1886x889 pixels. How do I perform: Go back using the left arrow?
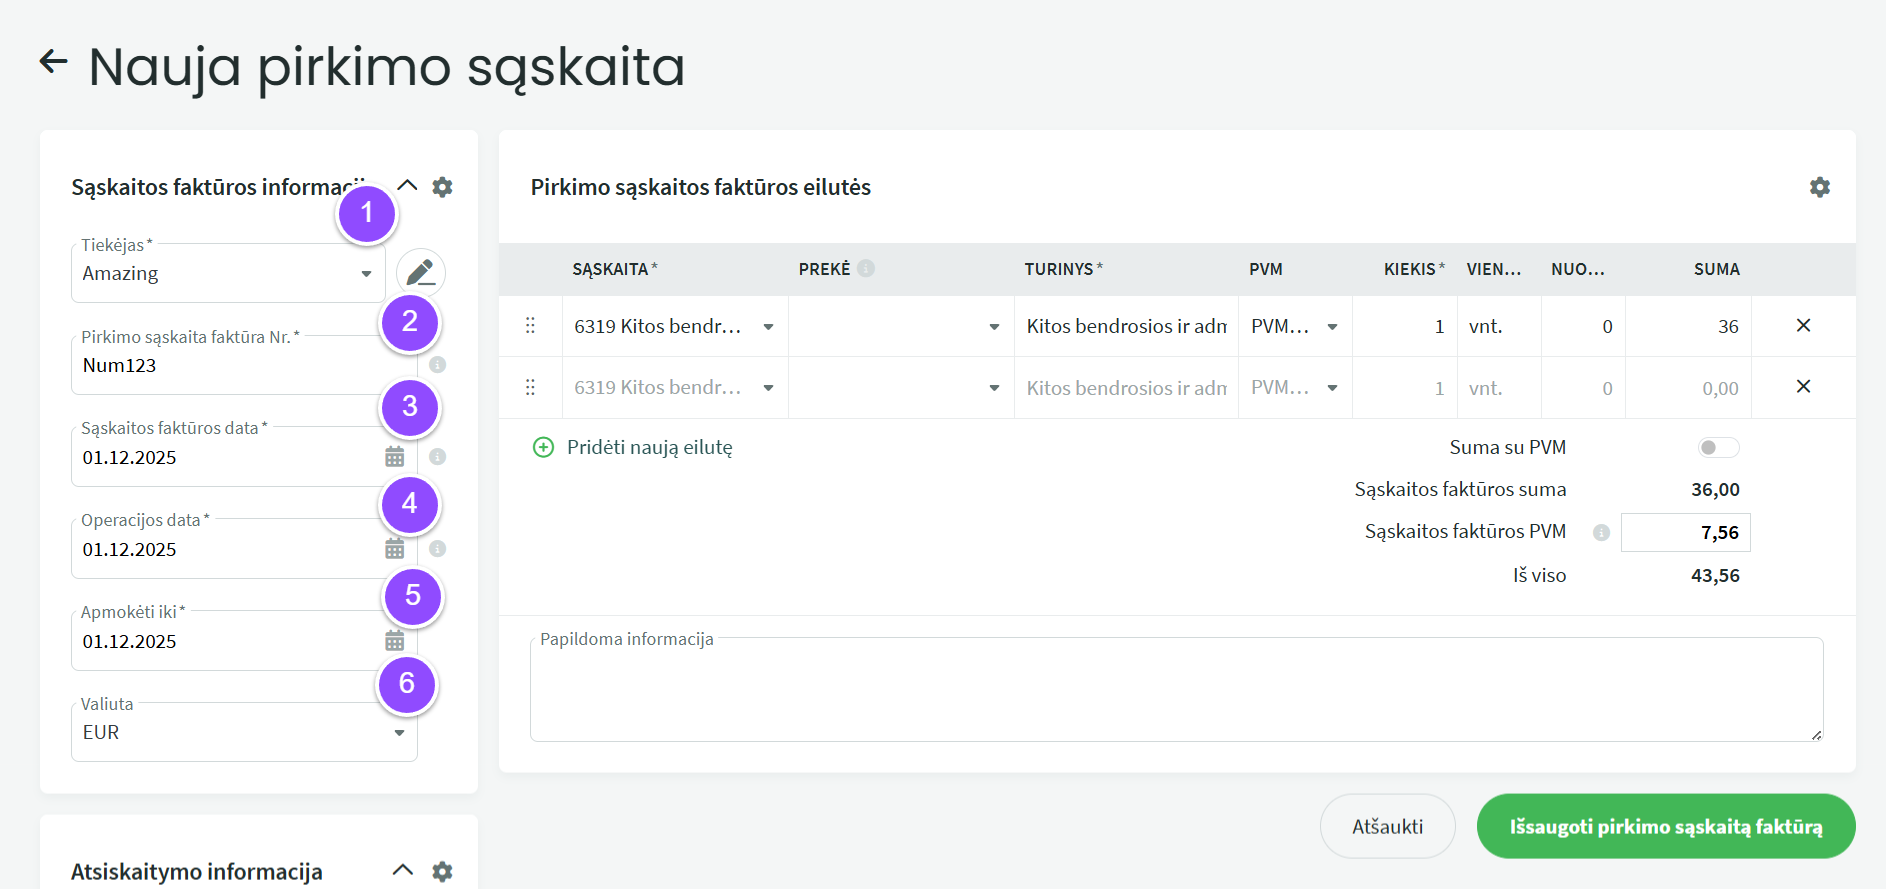click(53, 62)
